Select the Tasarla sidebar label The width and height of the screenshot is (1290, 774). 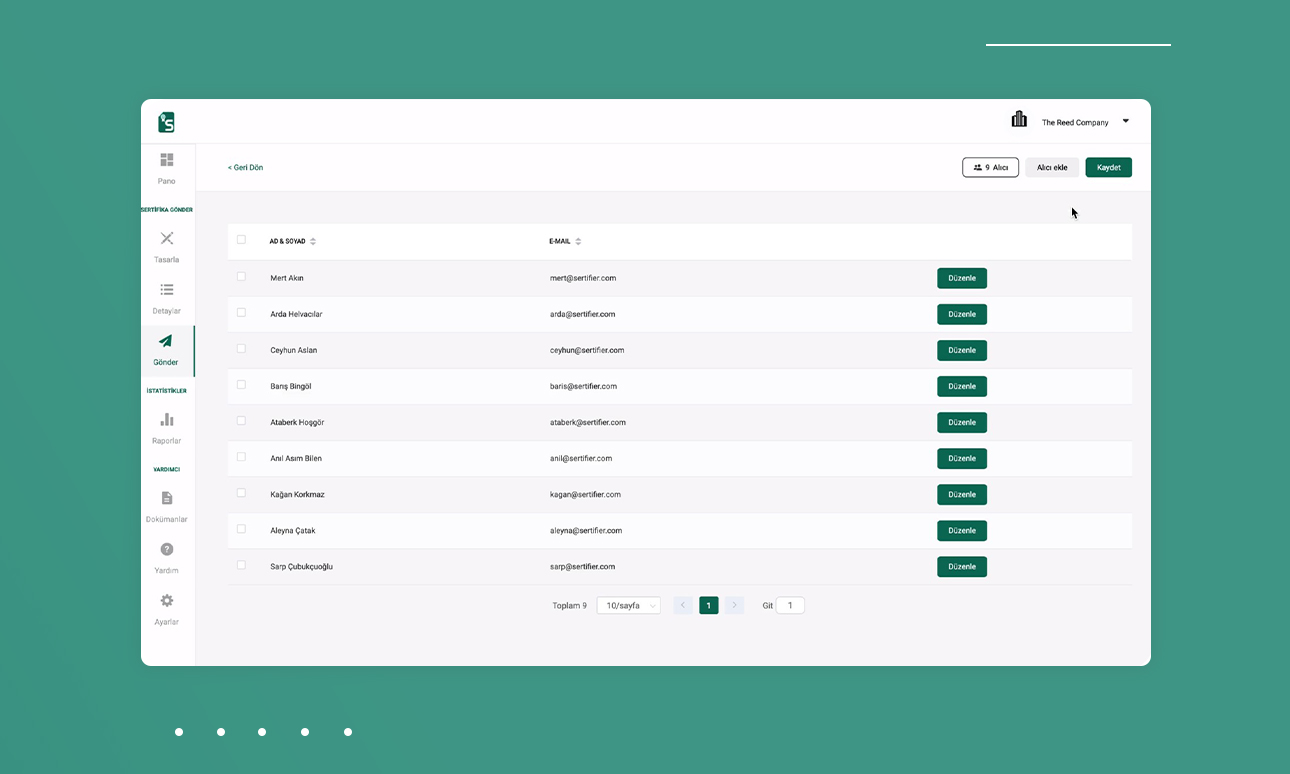pos(167,259)
